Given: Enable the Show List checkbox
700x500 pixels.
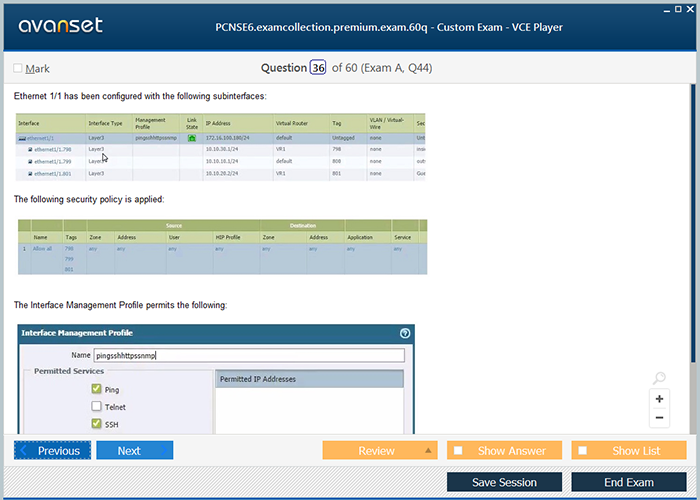Looking at the screenshot, I should [584, 451].
